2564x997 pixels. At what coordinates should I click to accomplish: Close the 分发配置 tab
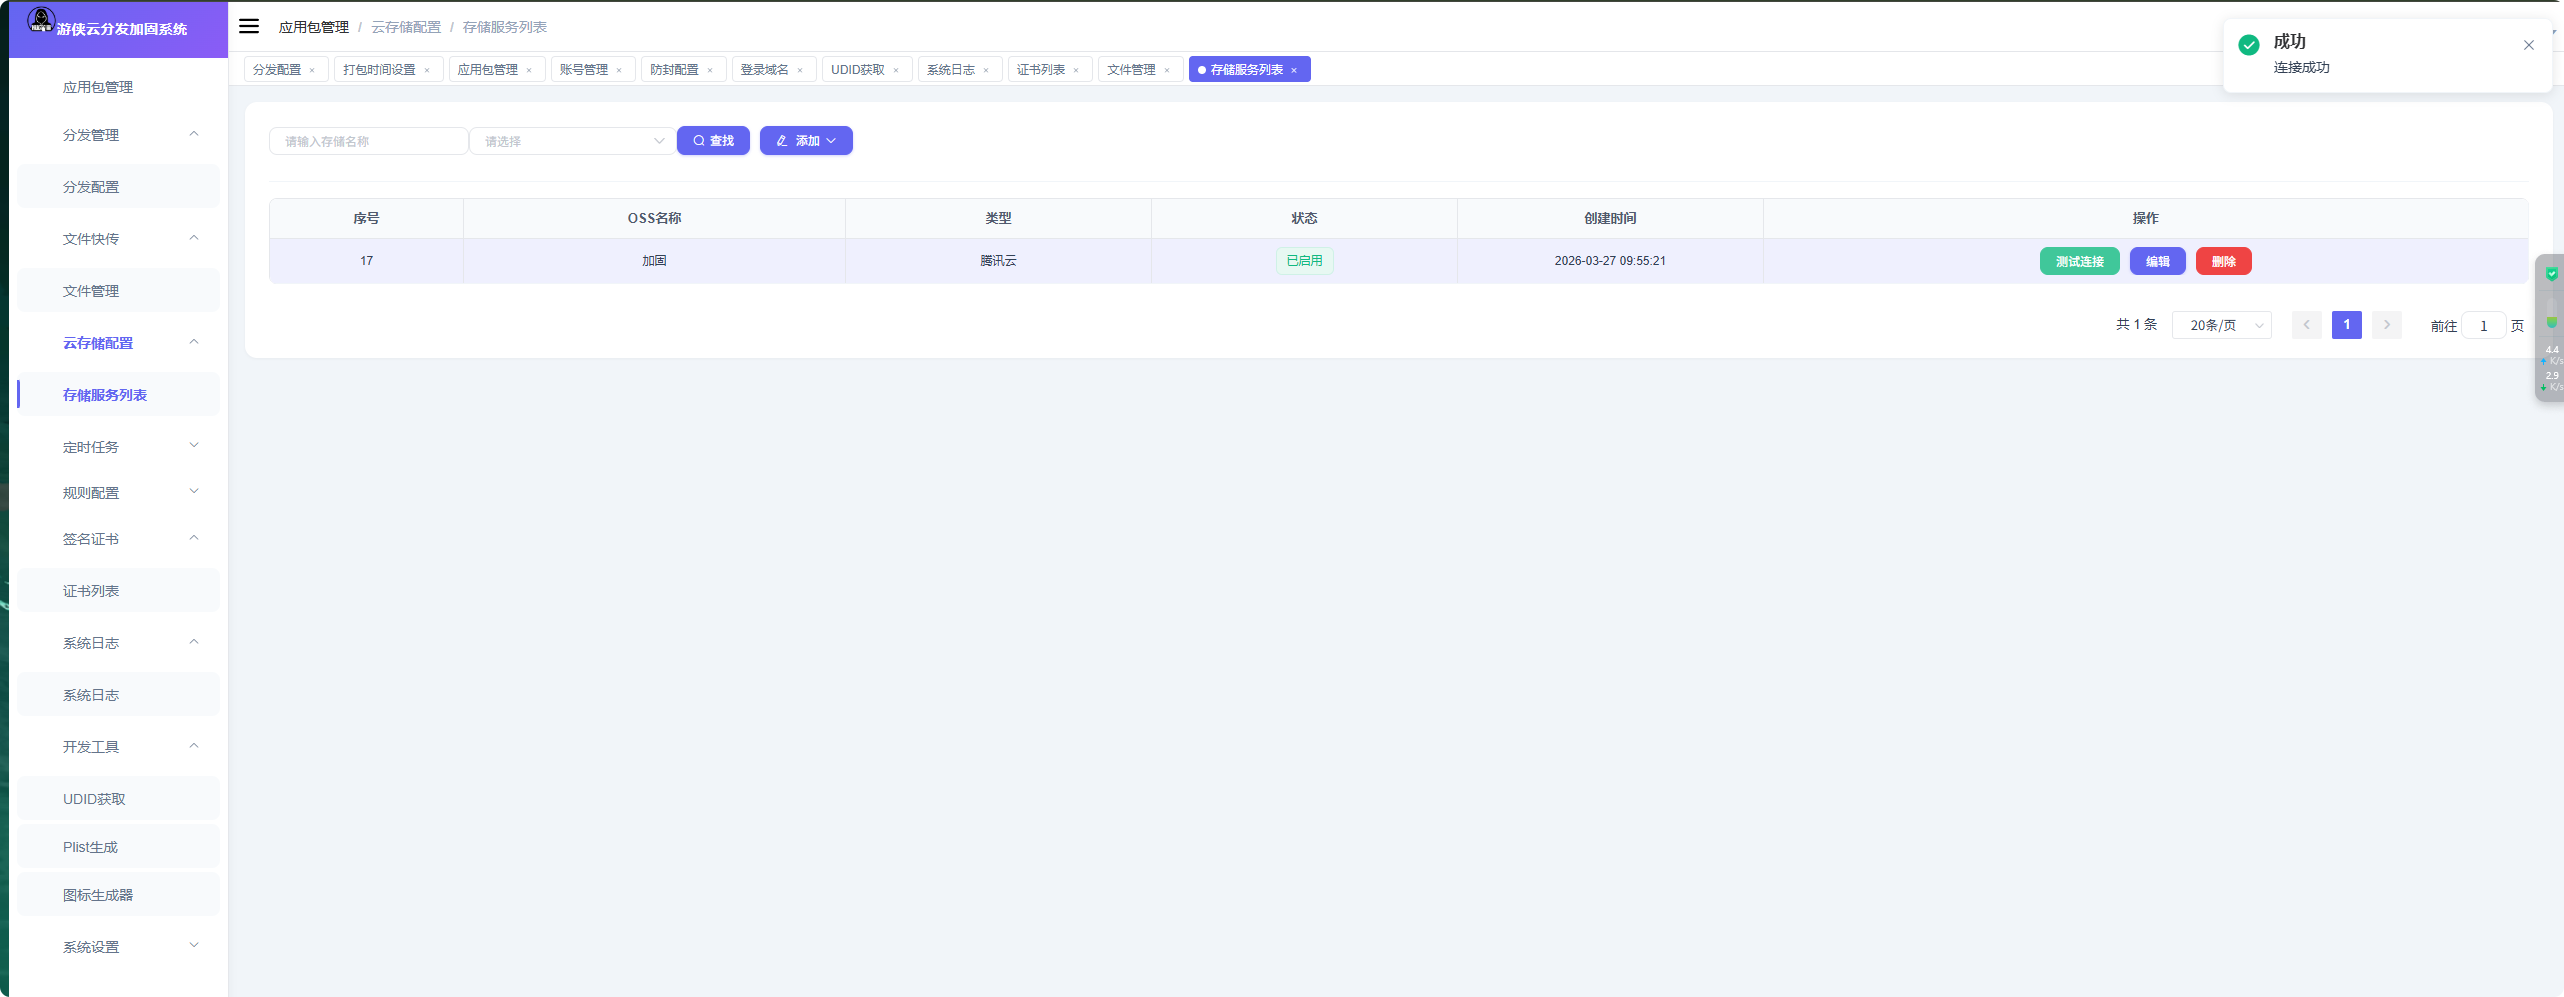[312, 70]
